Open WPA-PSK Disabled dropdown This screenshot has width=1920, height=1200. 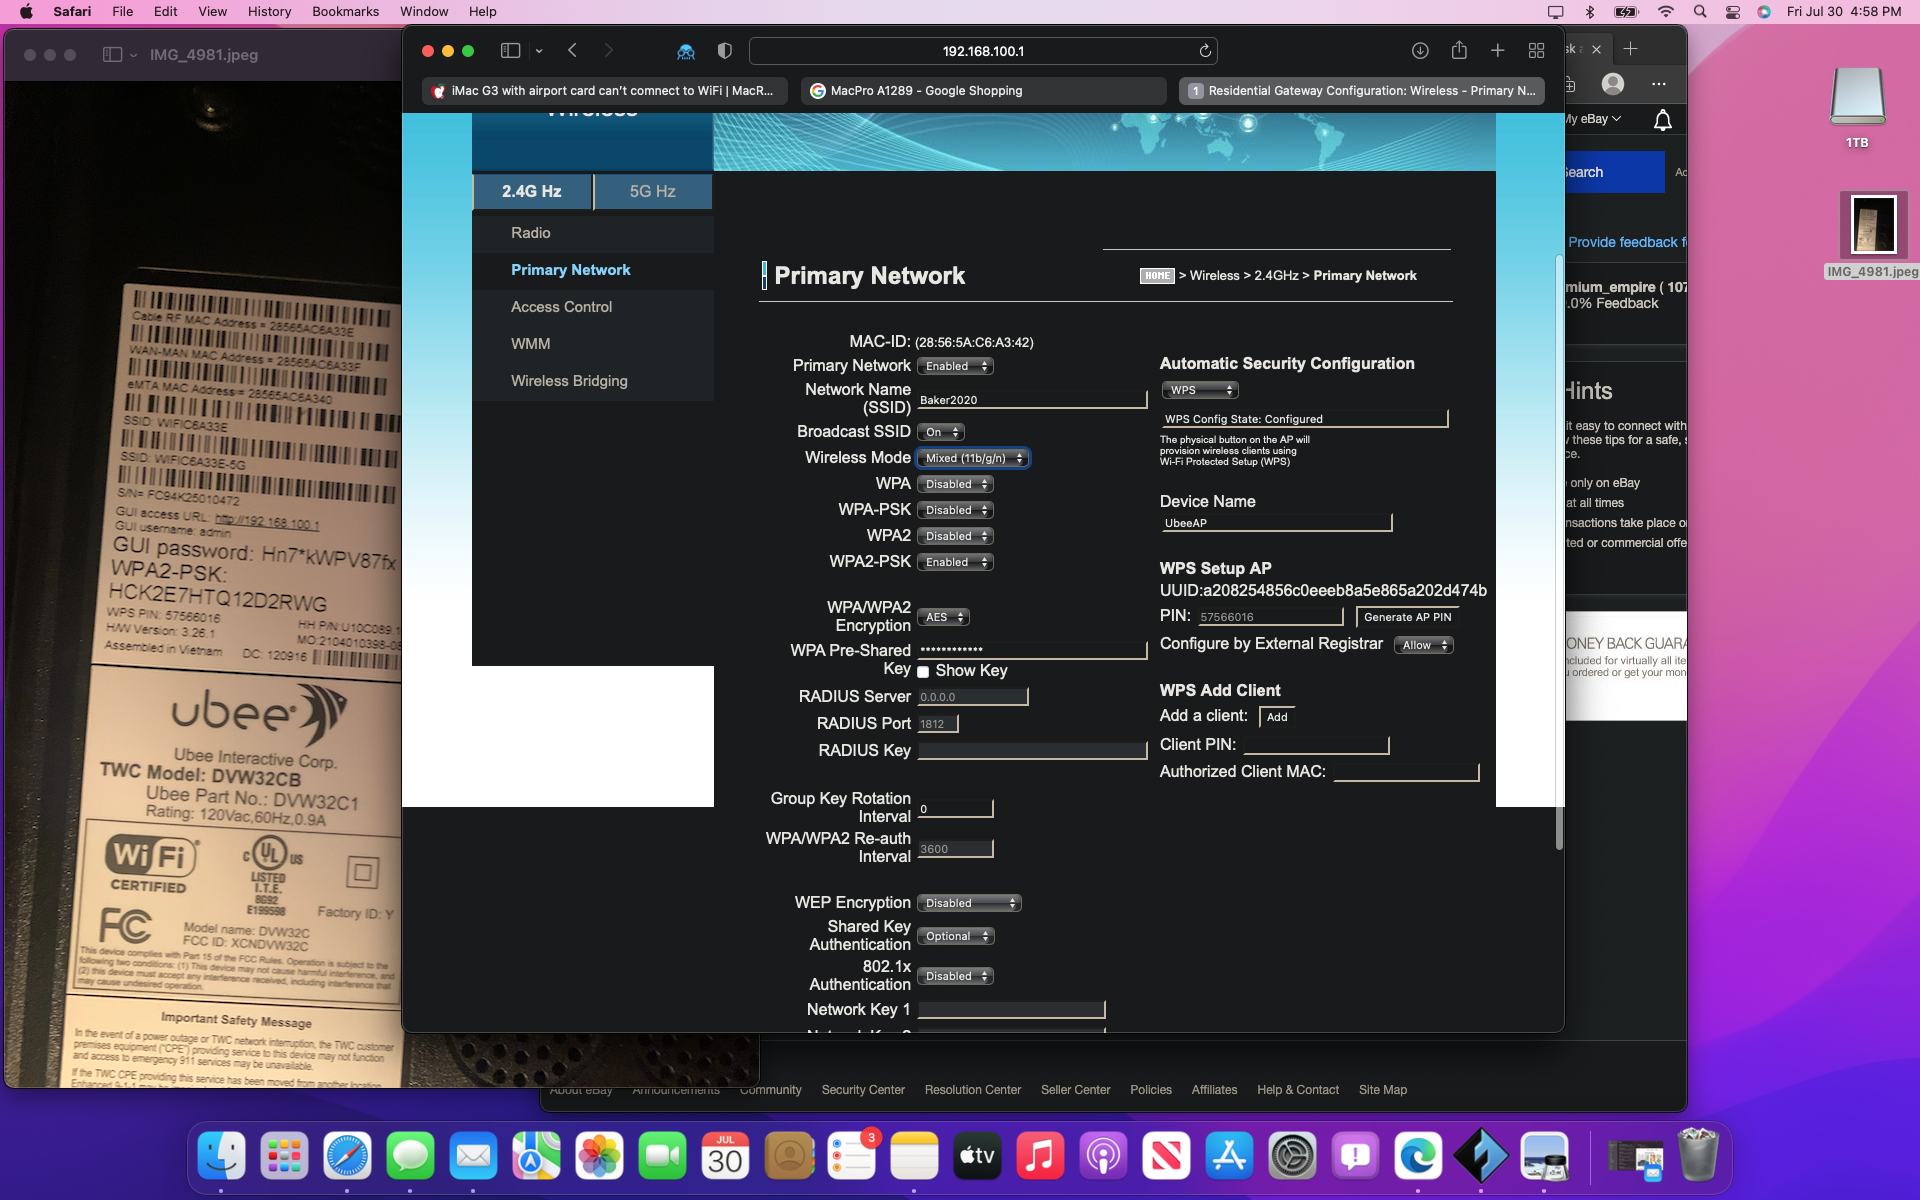[x=955, y=510]
